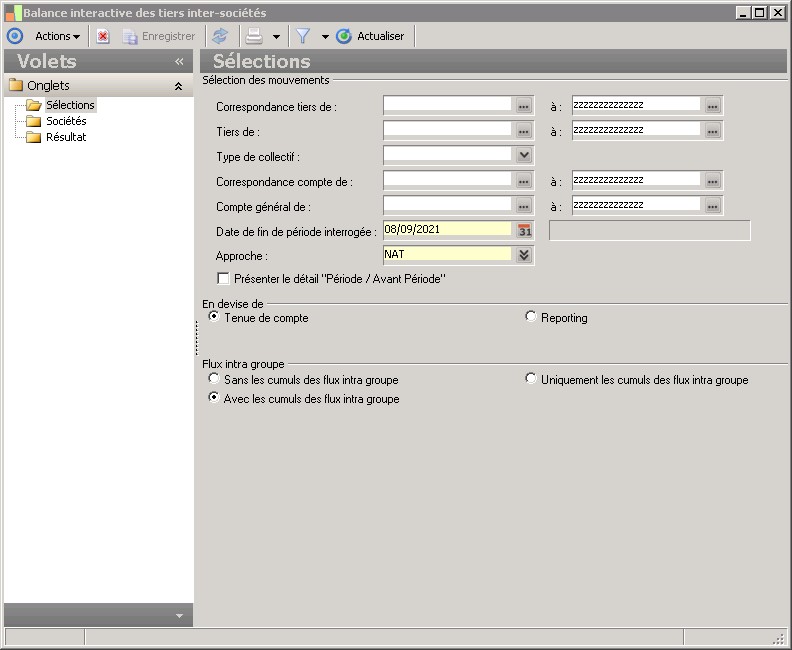Click the blue circle icon in toolbar

(x=14, y=36)
